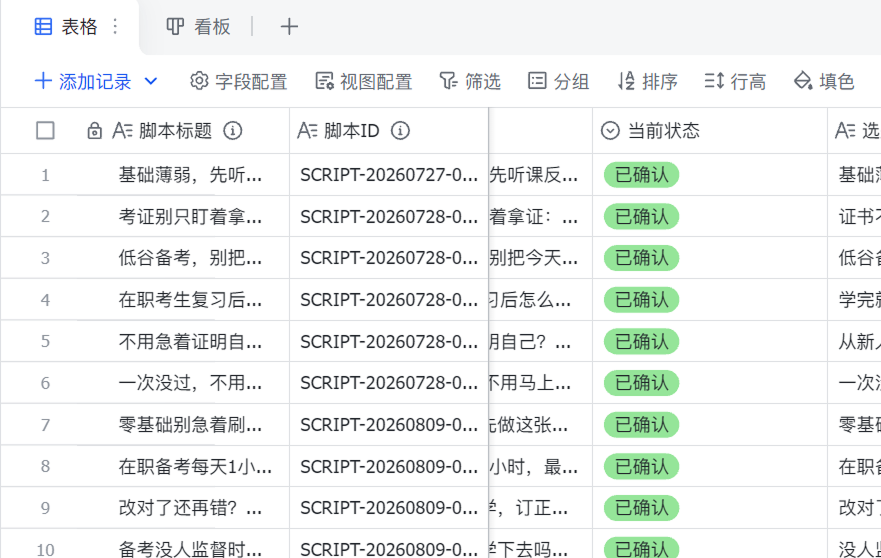
Task: Click 已确认 status tag in row 8
Action: pyautogui.click(x=641, y=466)
